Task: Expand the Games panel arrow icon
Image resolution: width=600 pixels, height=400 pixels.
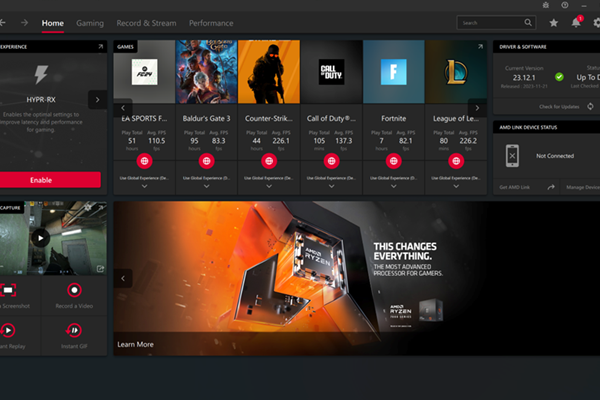Action: 480,46
